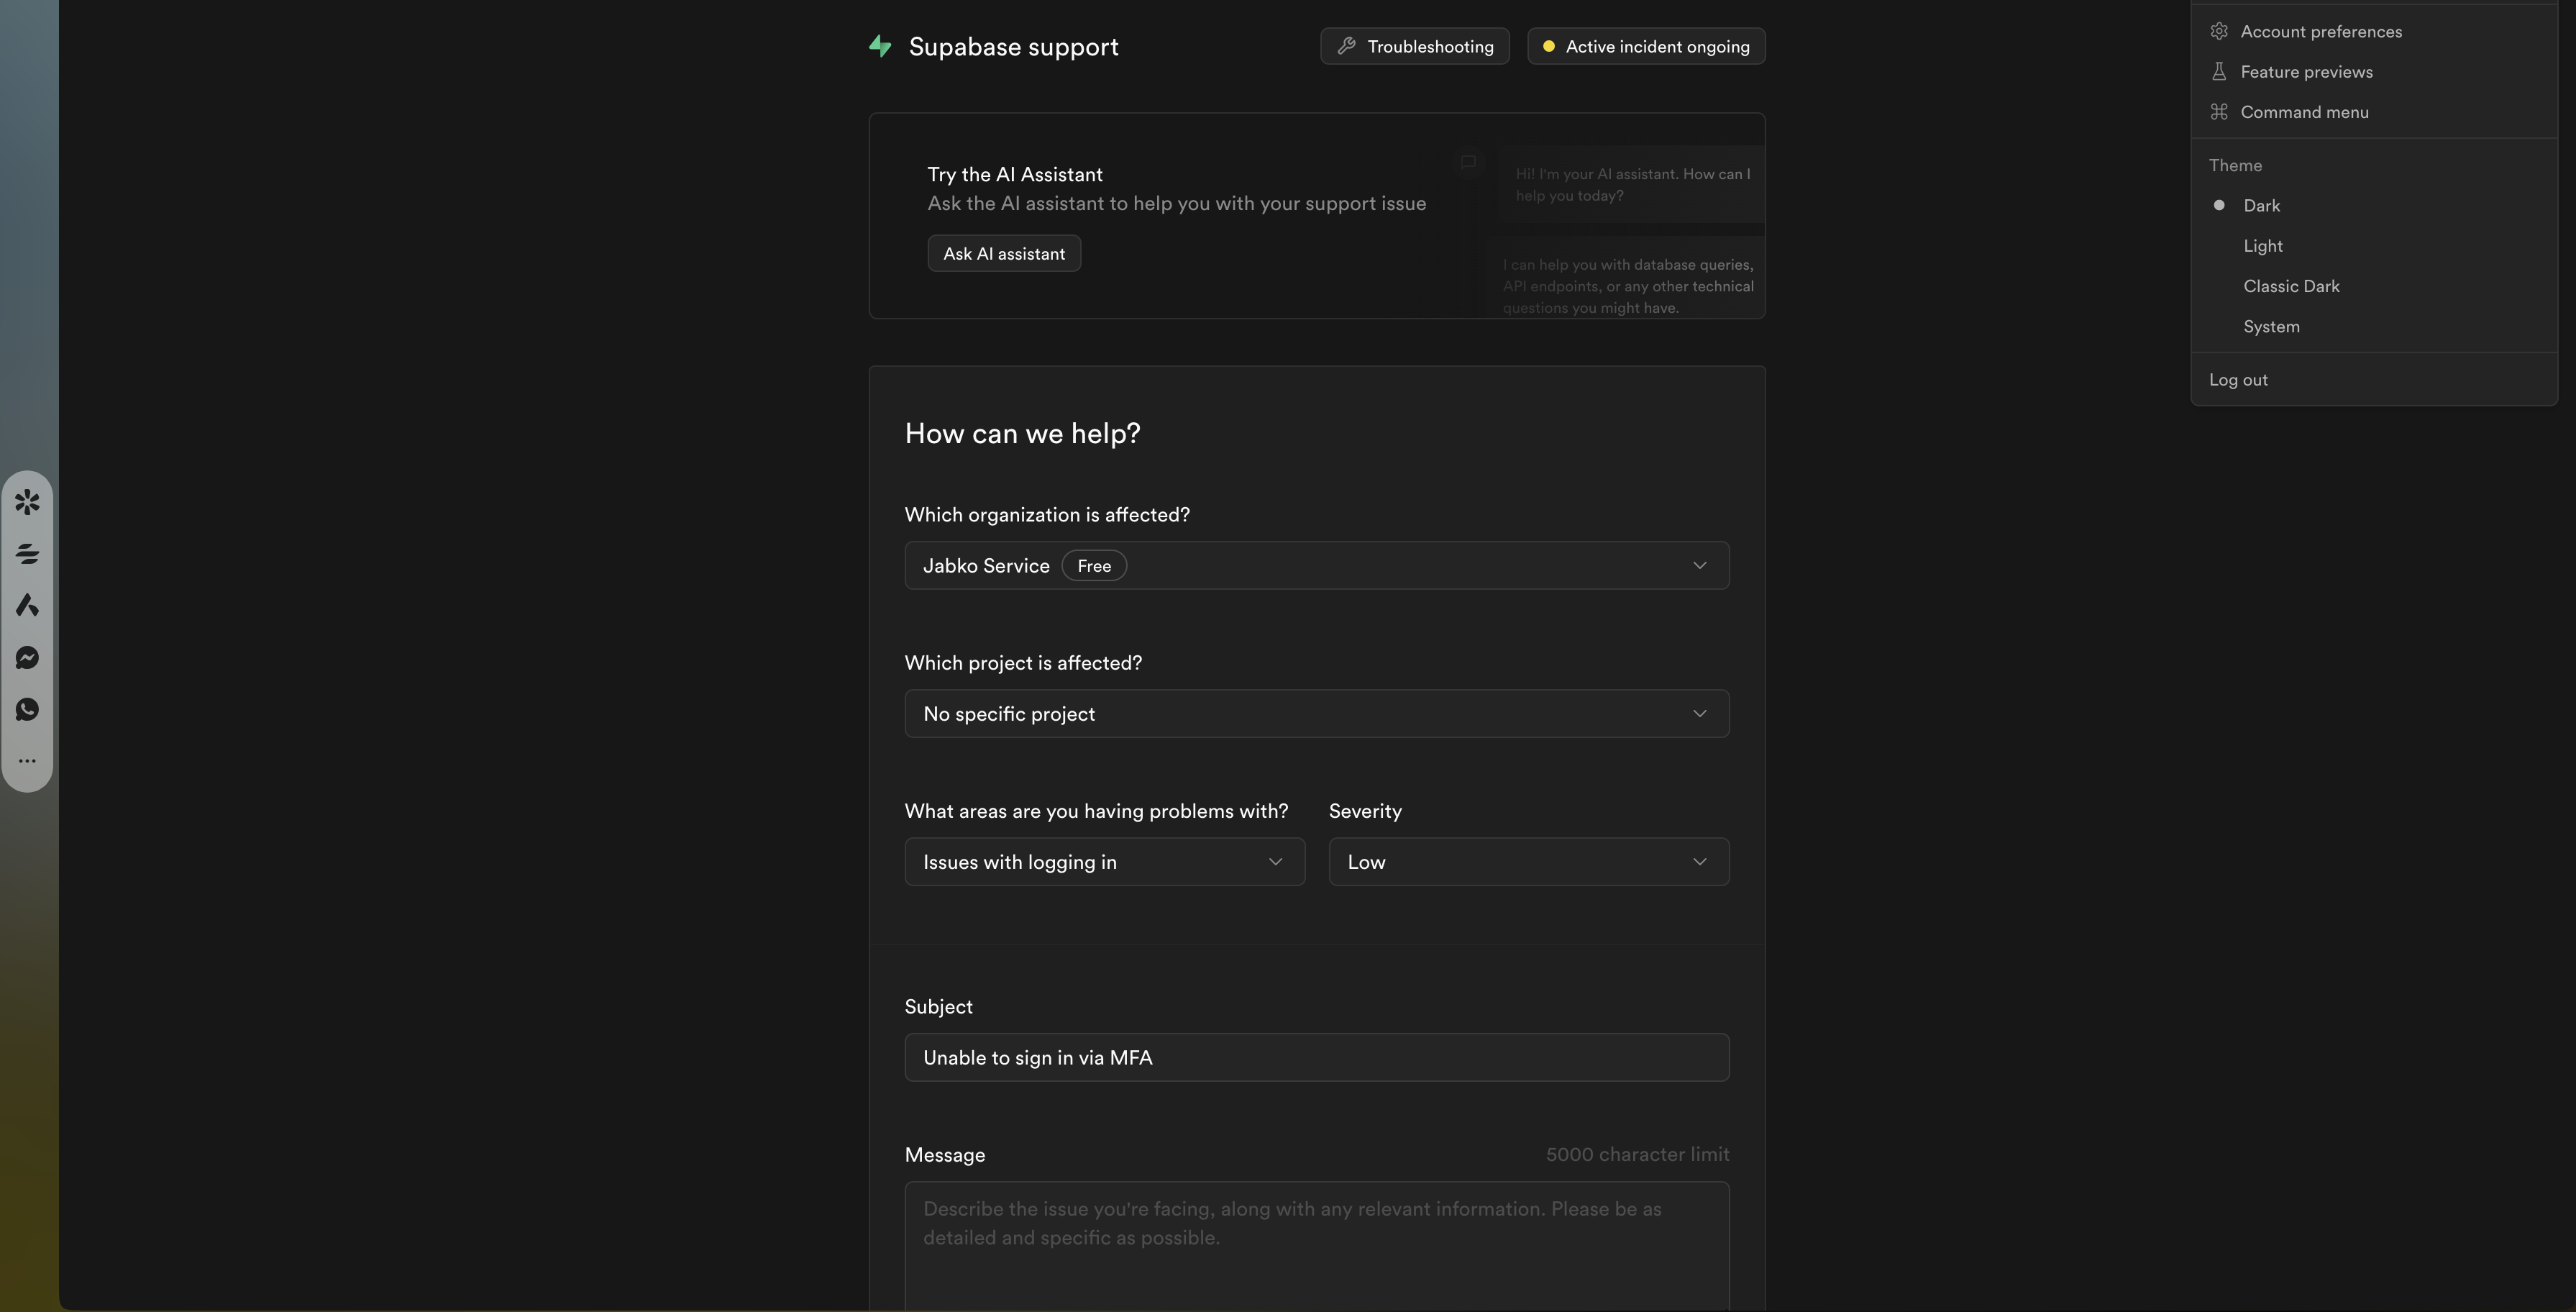Expand the 'No specific project' dropdown
Screen dimensions: 2576x1312
click(1316, 714)
